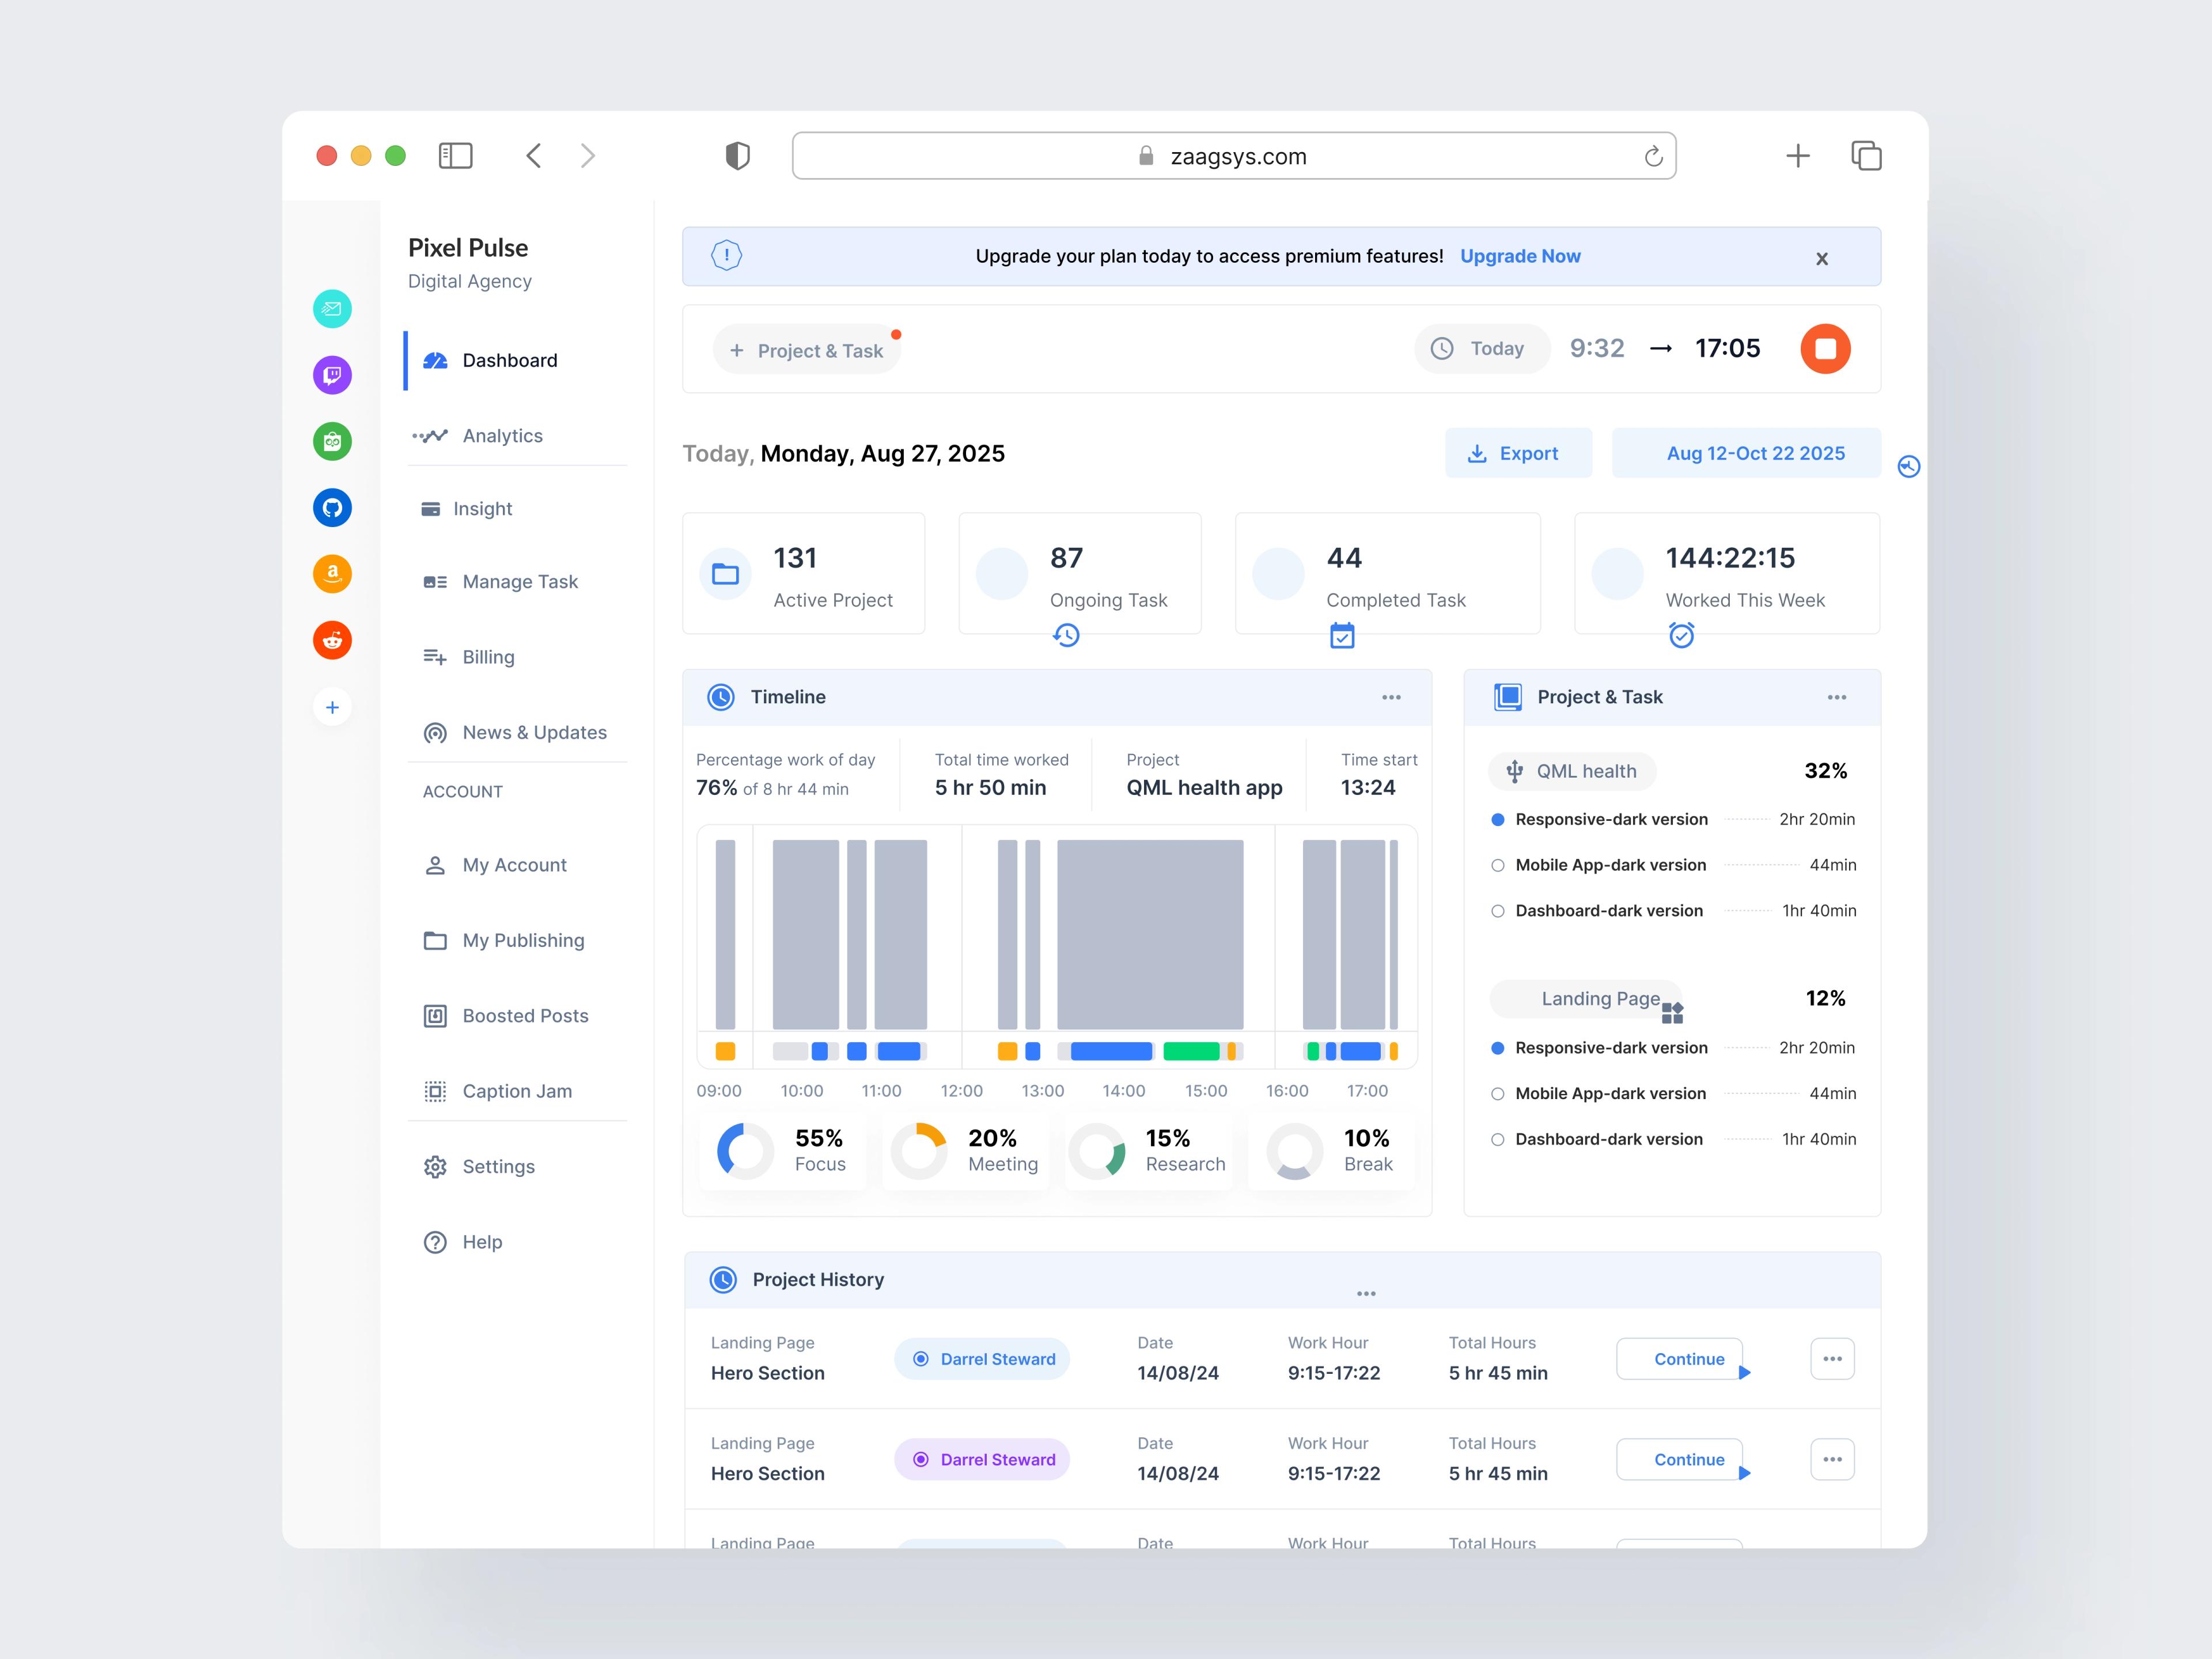The width and height of the screenshot is (2212, 1659).
Task: Click the largest gray timeline block at 14:00
Action: 1150,934
